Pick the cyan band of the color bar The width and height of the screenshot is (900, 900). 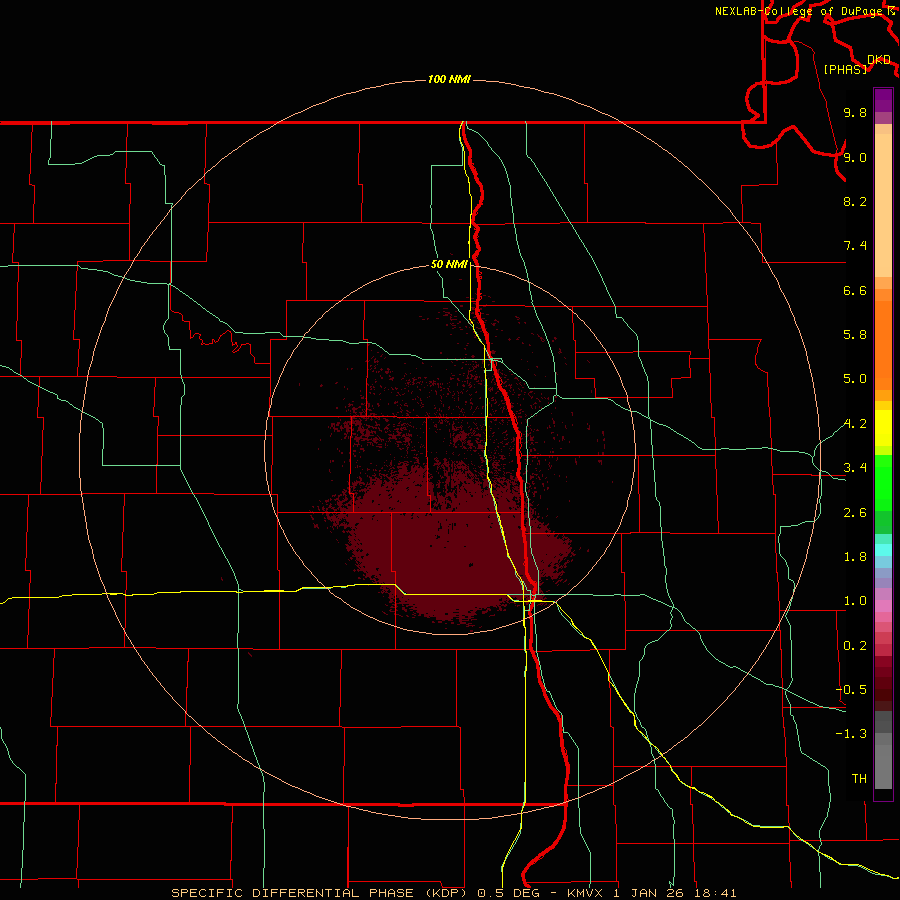pyautogui.click(x=883, y=550)
